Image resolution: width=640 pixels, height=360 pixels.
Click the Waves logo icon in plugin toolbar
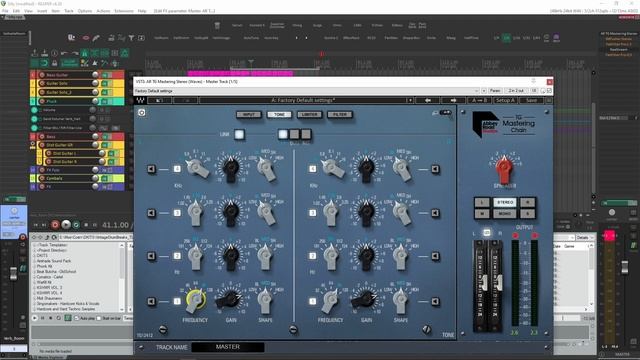click(140, 100)
